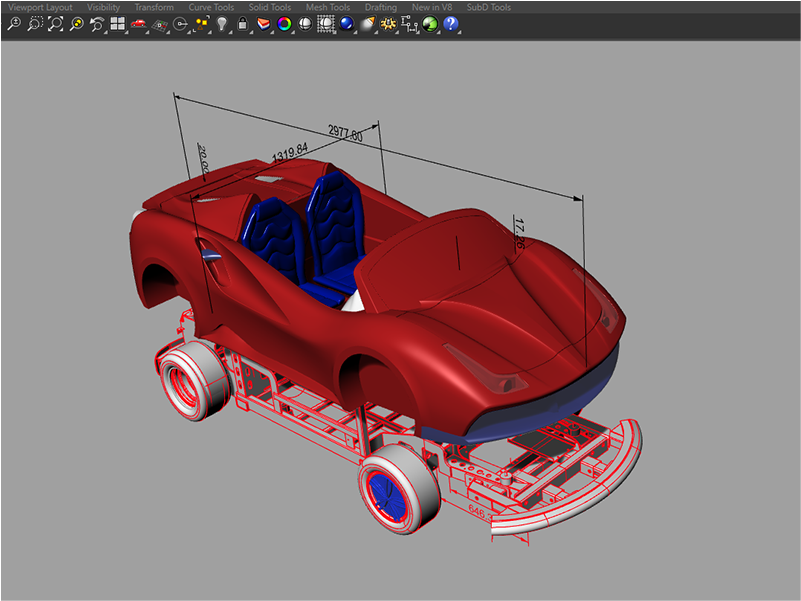The image size is (801, 601).
Task: Click the blue sphere Render icon
Action: pos(346,24)
